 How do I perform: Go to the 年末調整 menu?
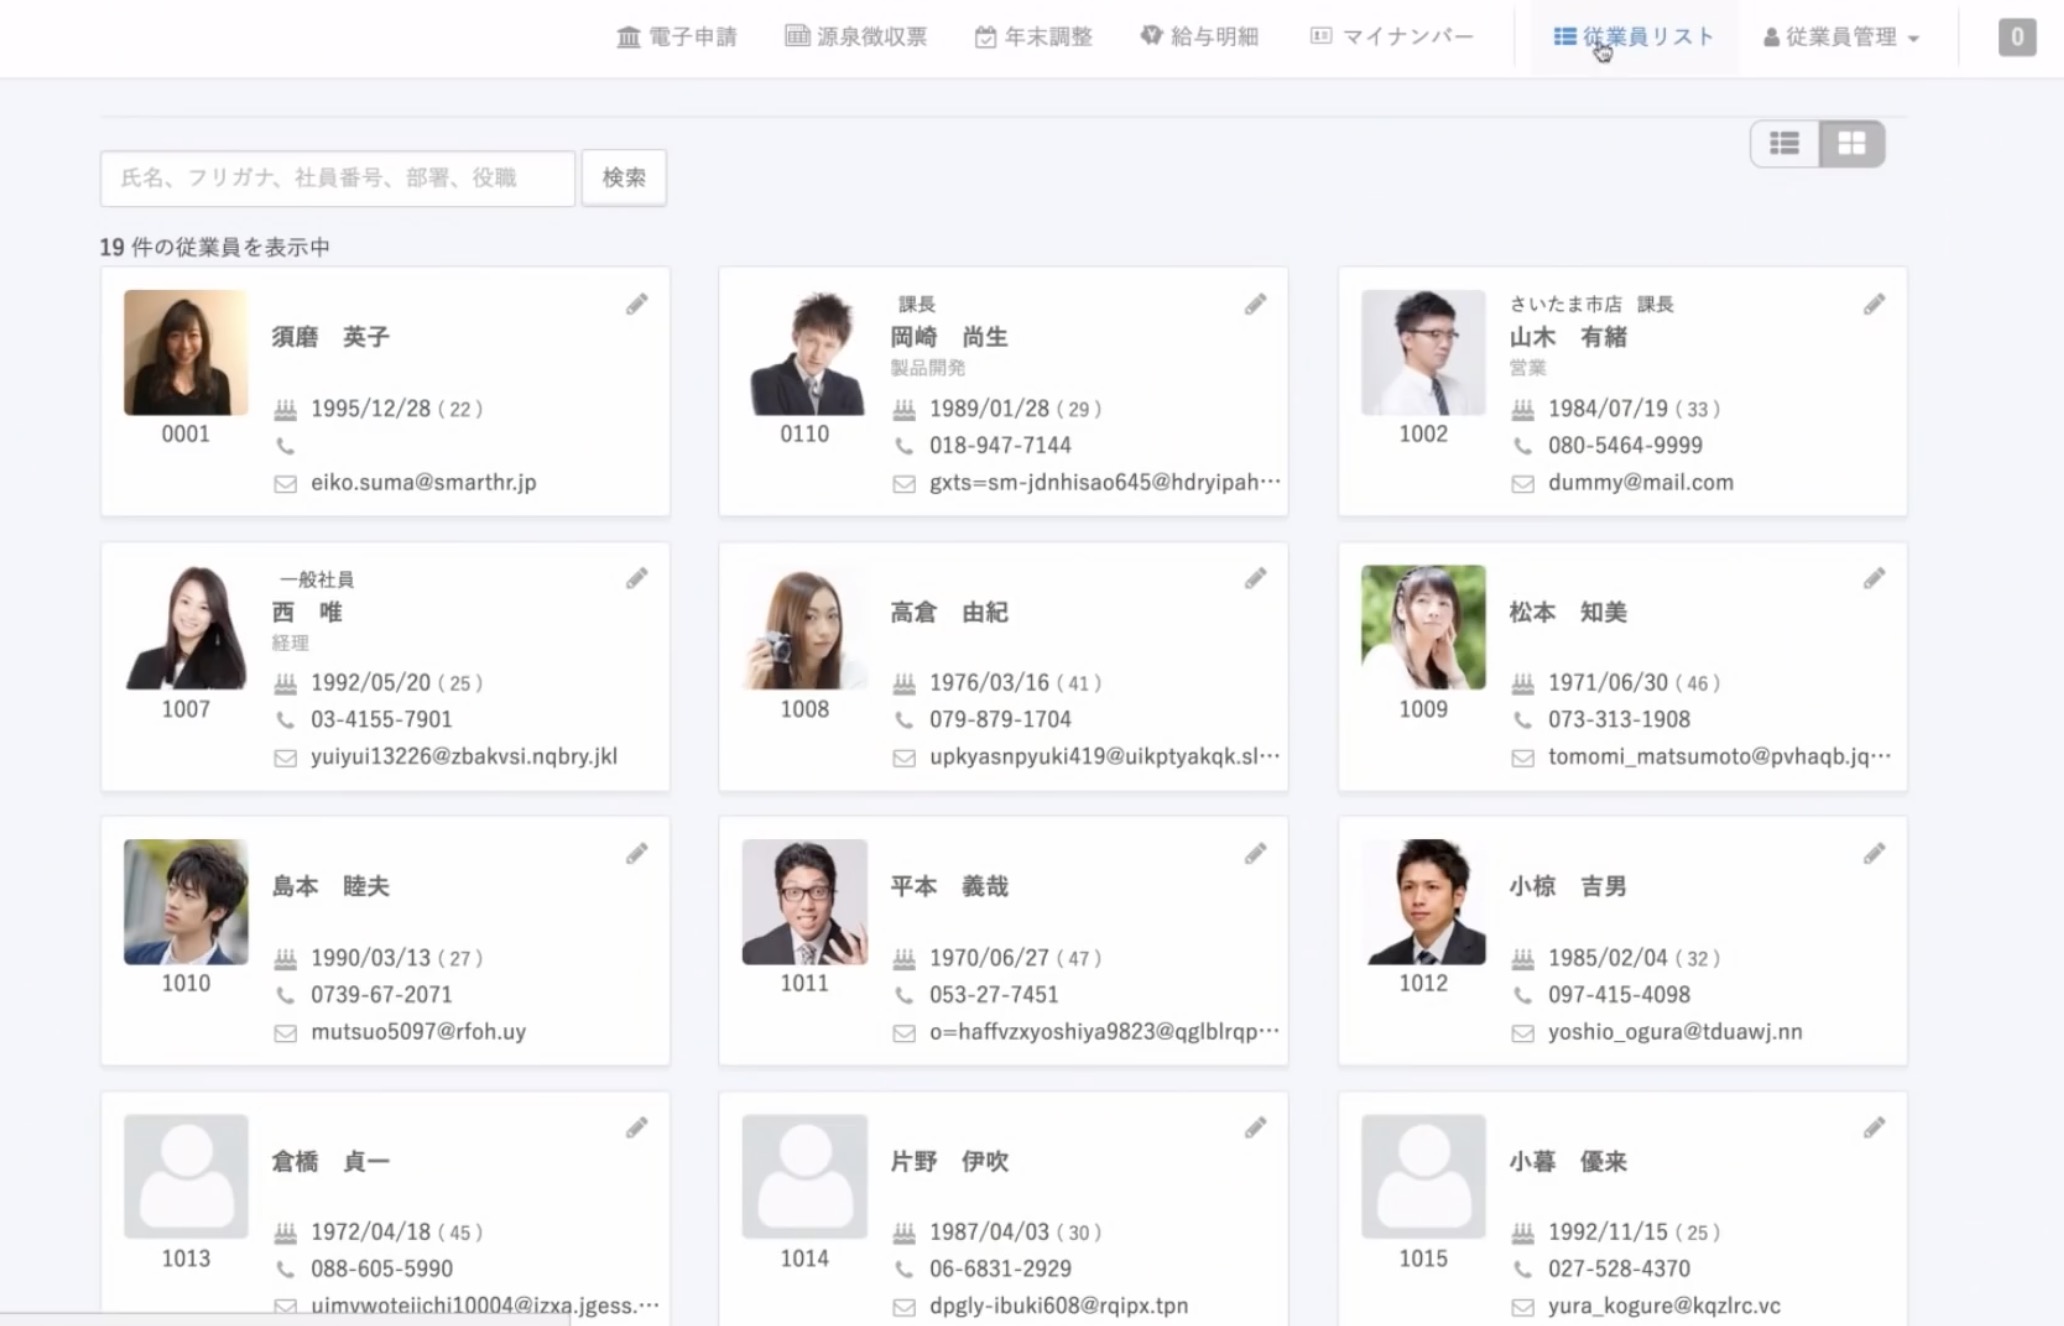(1033, 38)
